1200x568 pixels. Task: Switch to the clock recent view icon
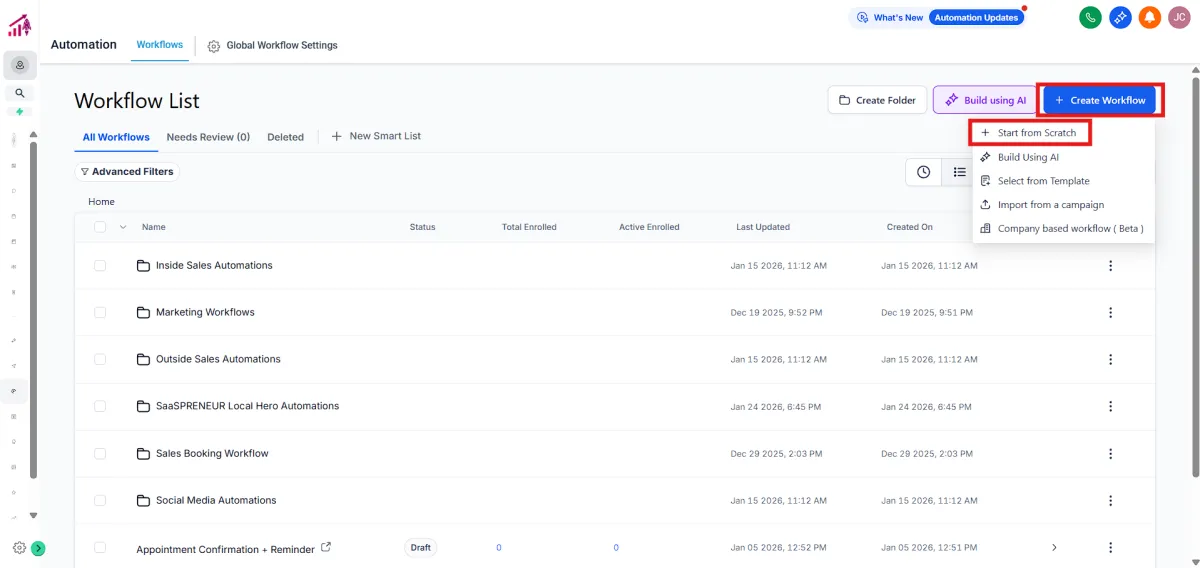[923, 172]
